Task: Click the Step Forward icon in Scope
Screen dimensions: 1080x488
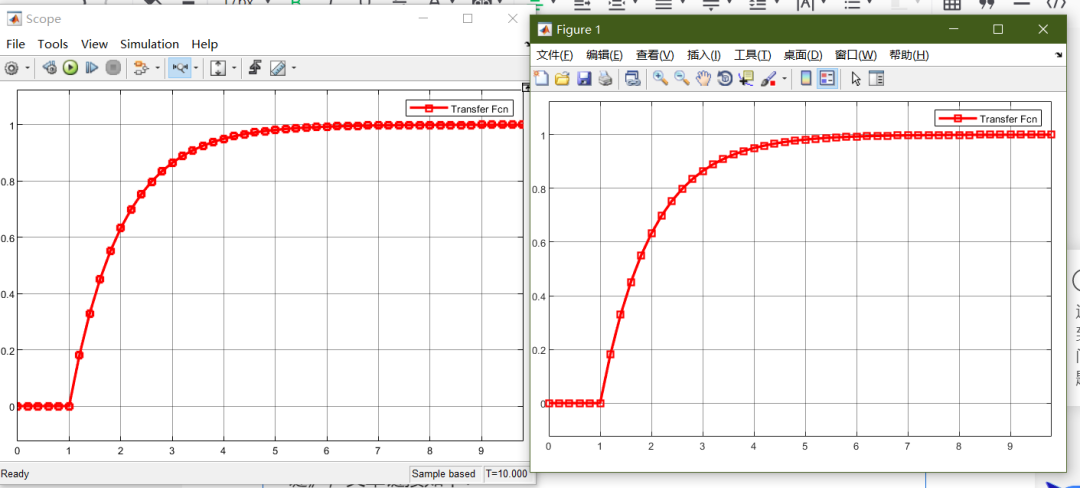Action: pos(92,67)
